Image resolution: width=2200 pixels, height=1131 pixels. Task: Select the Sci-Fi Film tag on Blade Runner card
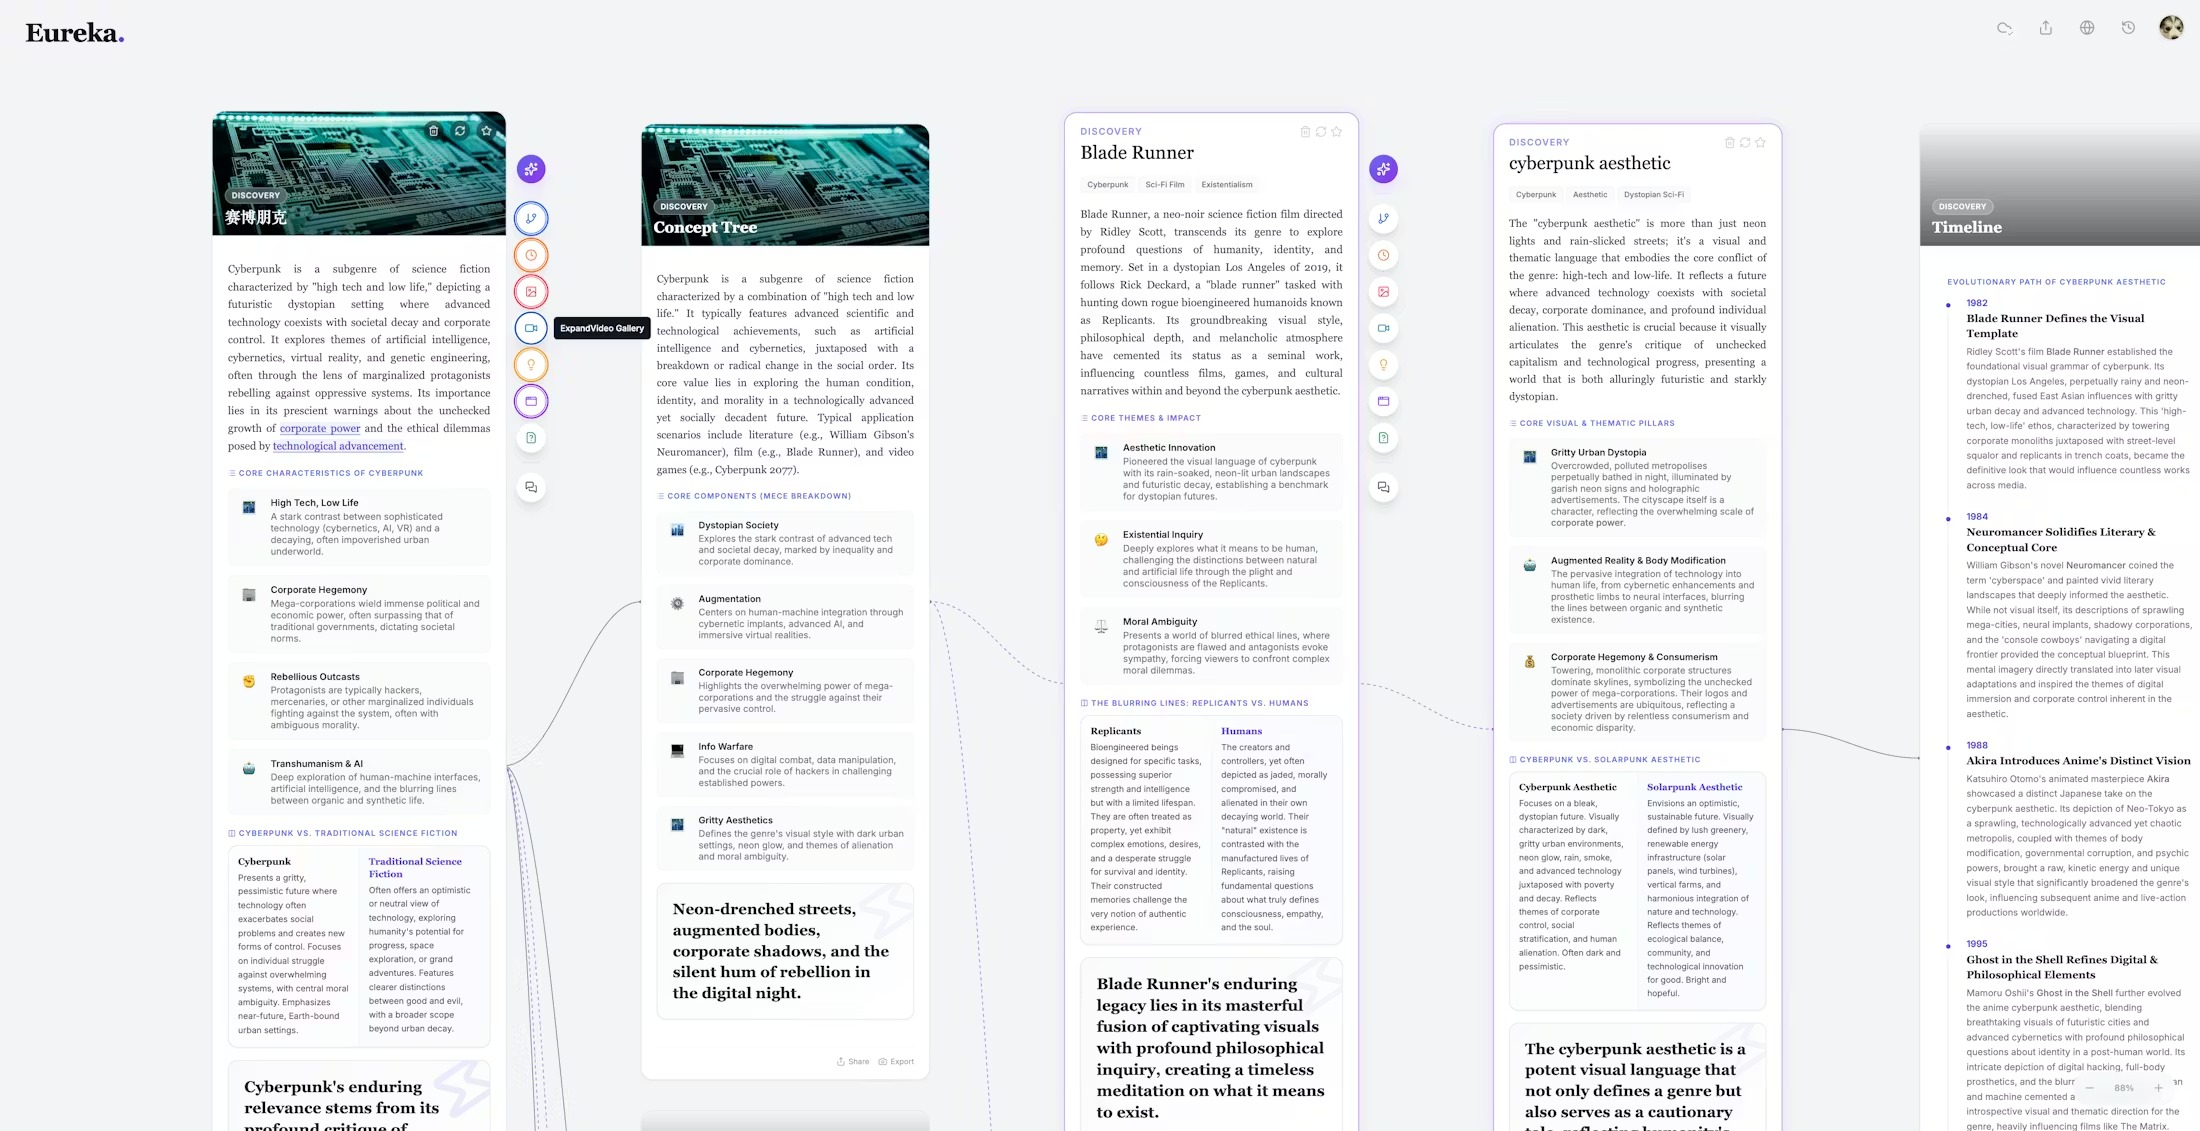click(1164, 185)
